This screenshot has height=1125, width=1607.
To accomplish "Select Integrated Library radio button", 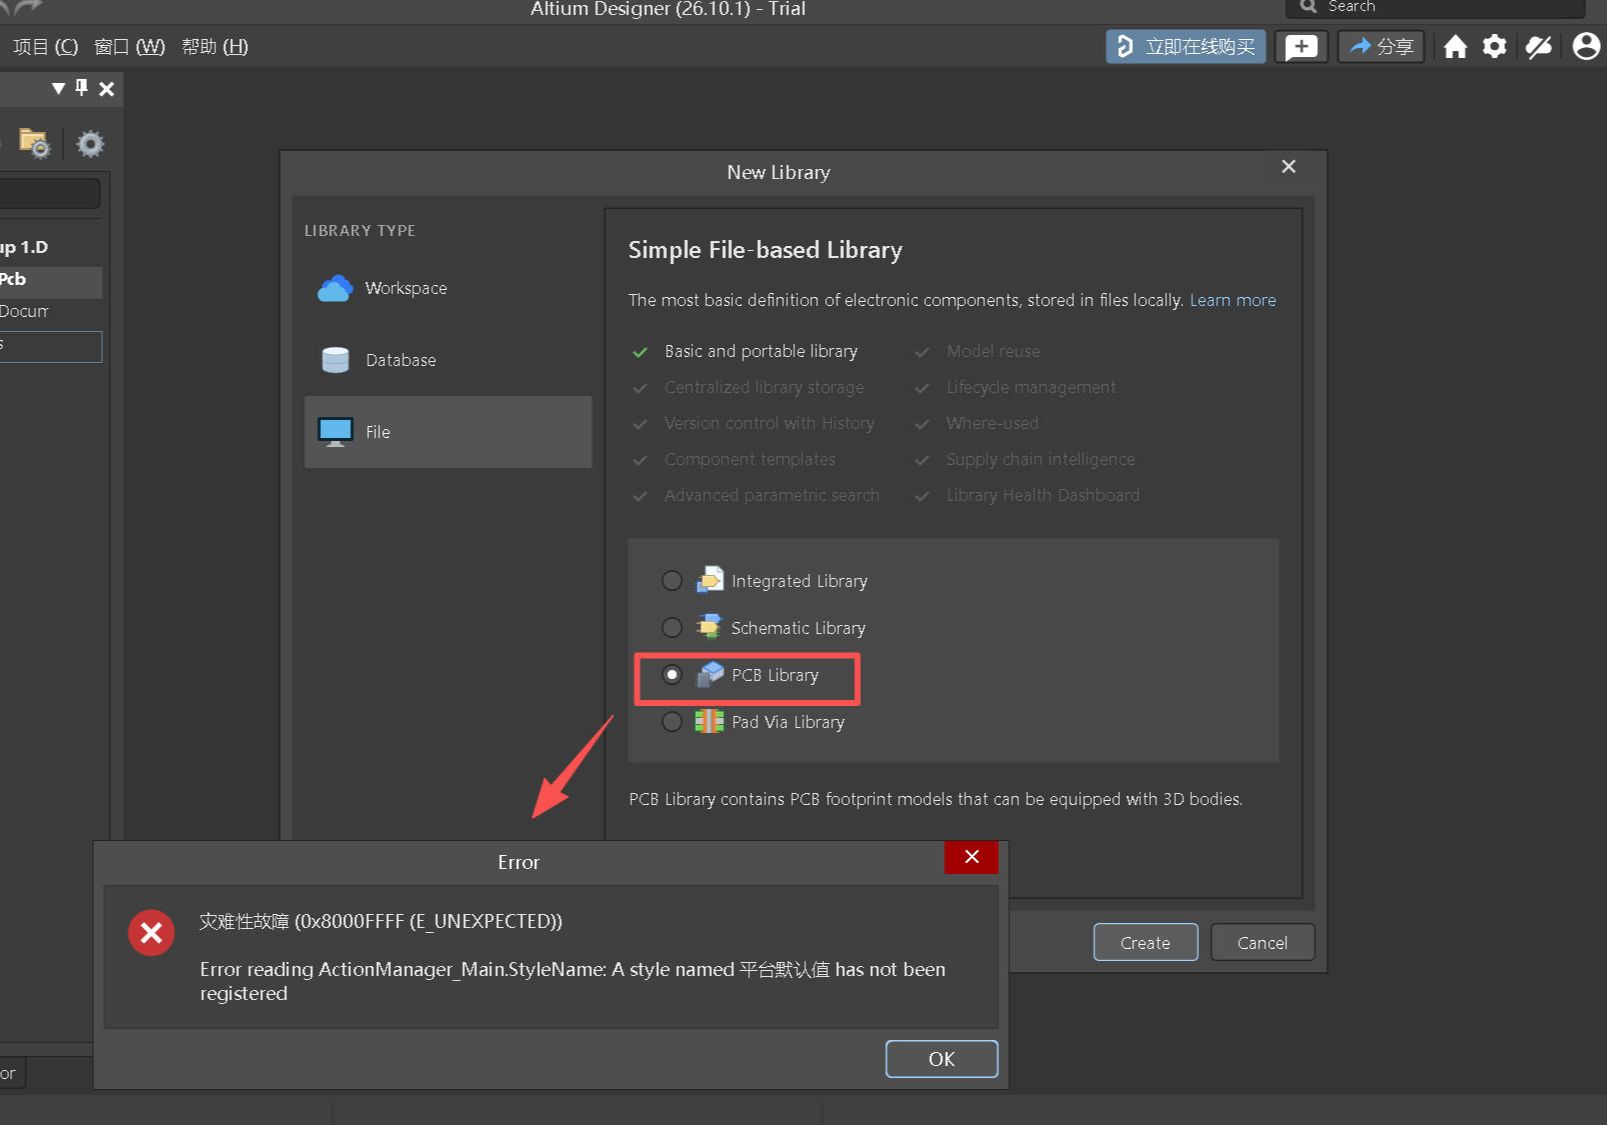I will point(672,581).
